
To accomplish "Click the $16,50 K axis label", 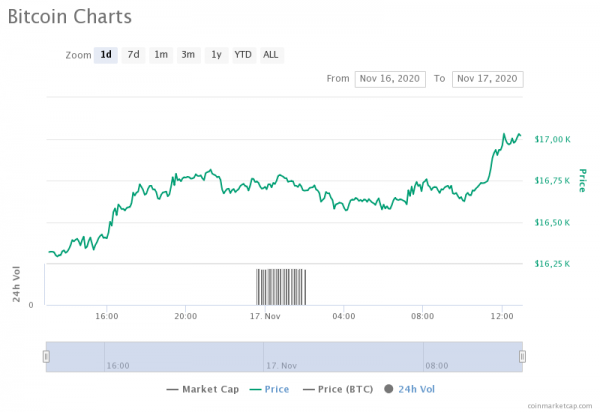I will click(552, 222).
